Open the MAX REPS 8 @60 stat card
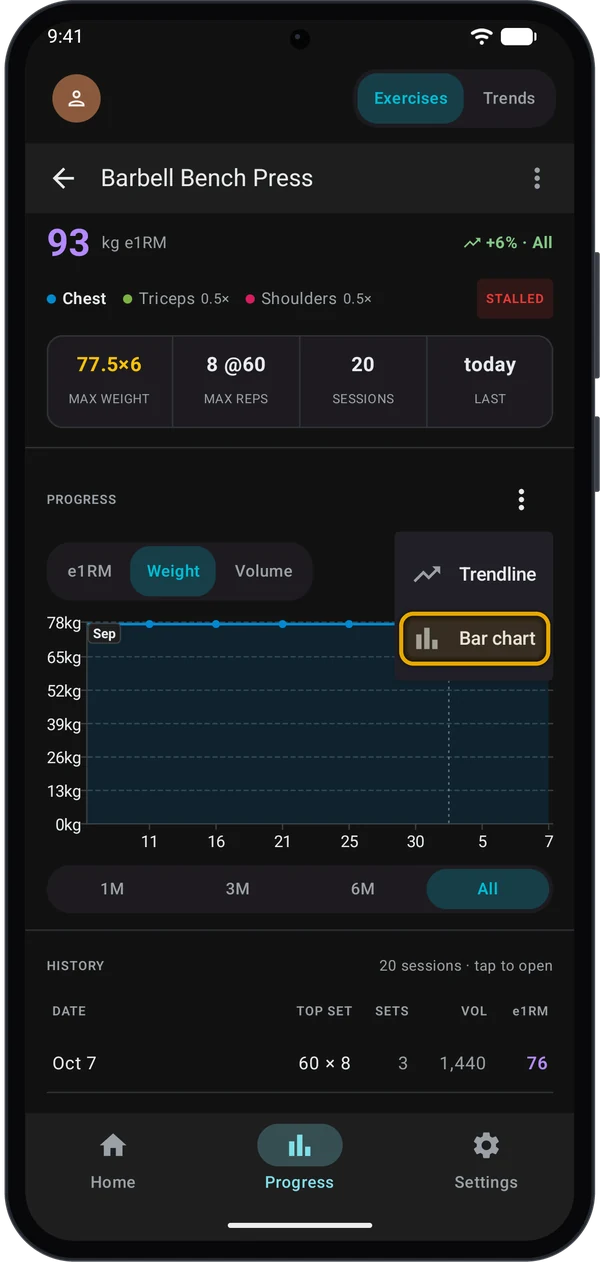Image resolution: width=600 pixels, height=1262 pixels. 236,382
